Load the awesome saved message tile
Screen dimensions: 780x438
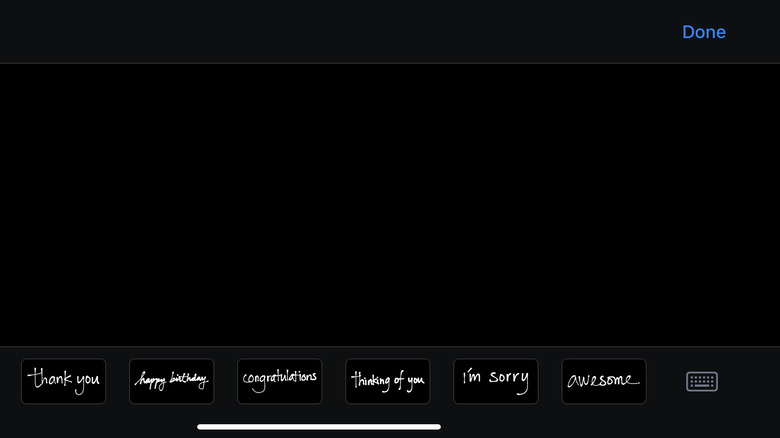[604, 381]
